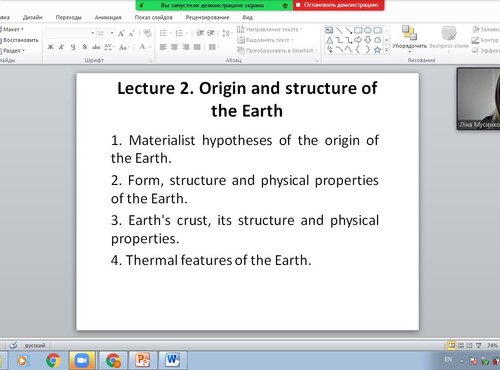The width and height of the screenshot is (500, 370).
Task: Click Преобразовать в SmartArt
Action: pos(277,51)
